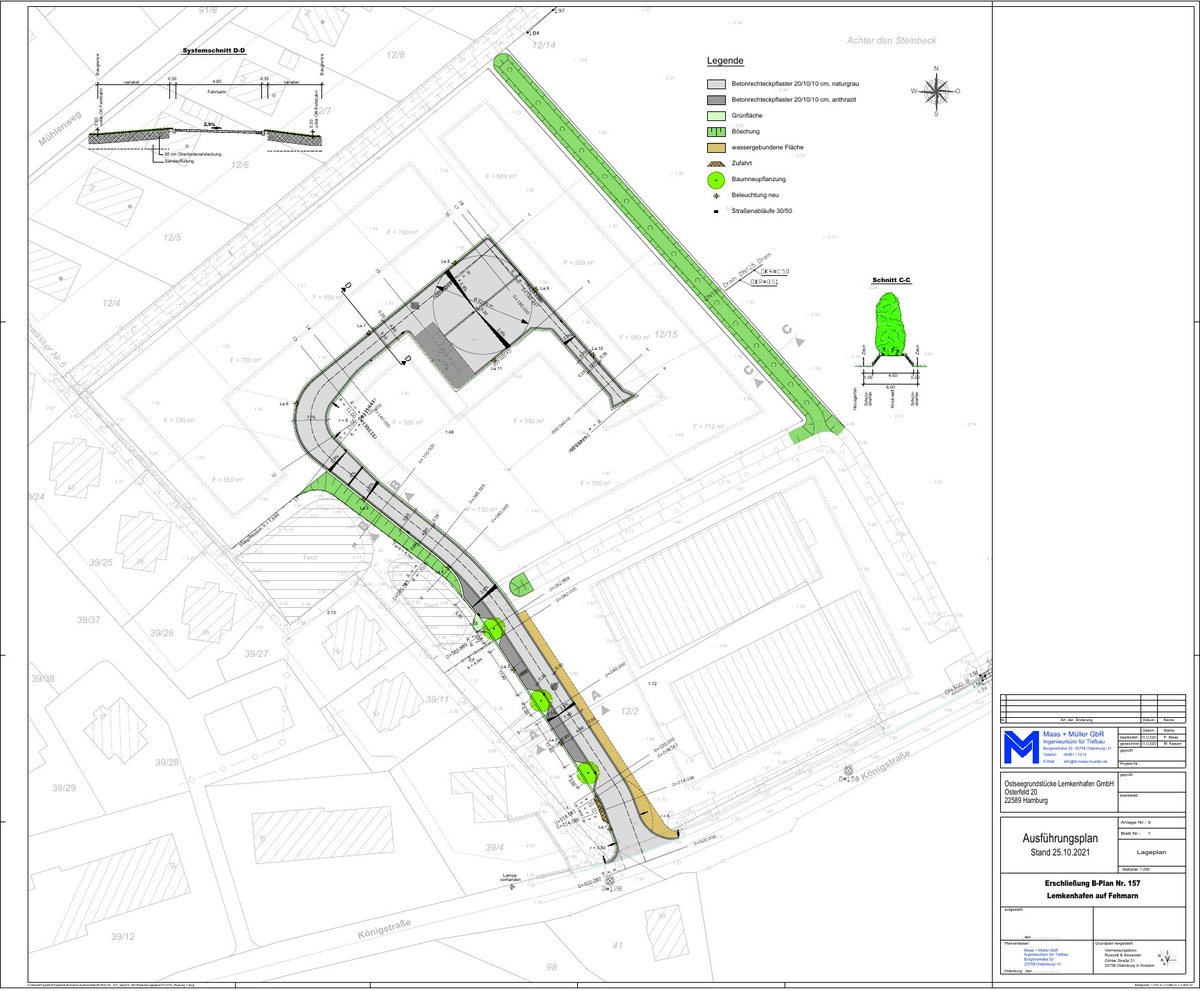
Task: Click the blue Maas + Müller M logo
Action: click(1021, 748)
